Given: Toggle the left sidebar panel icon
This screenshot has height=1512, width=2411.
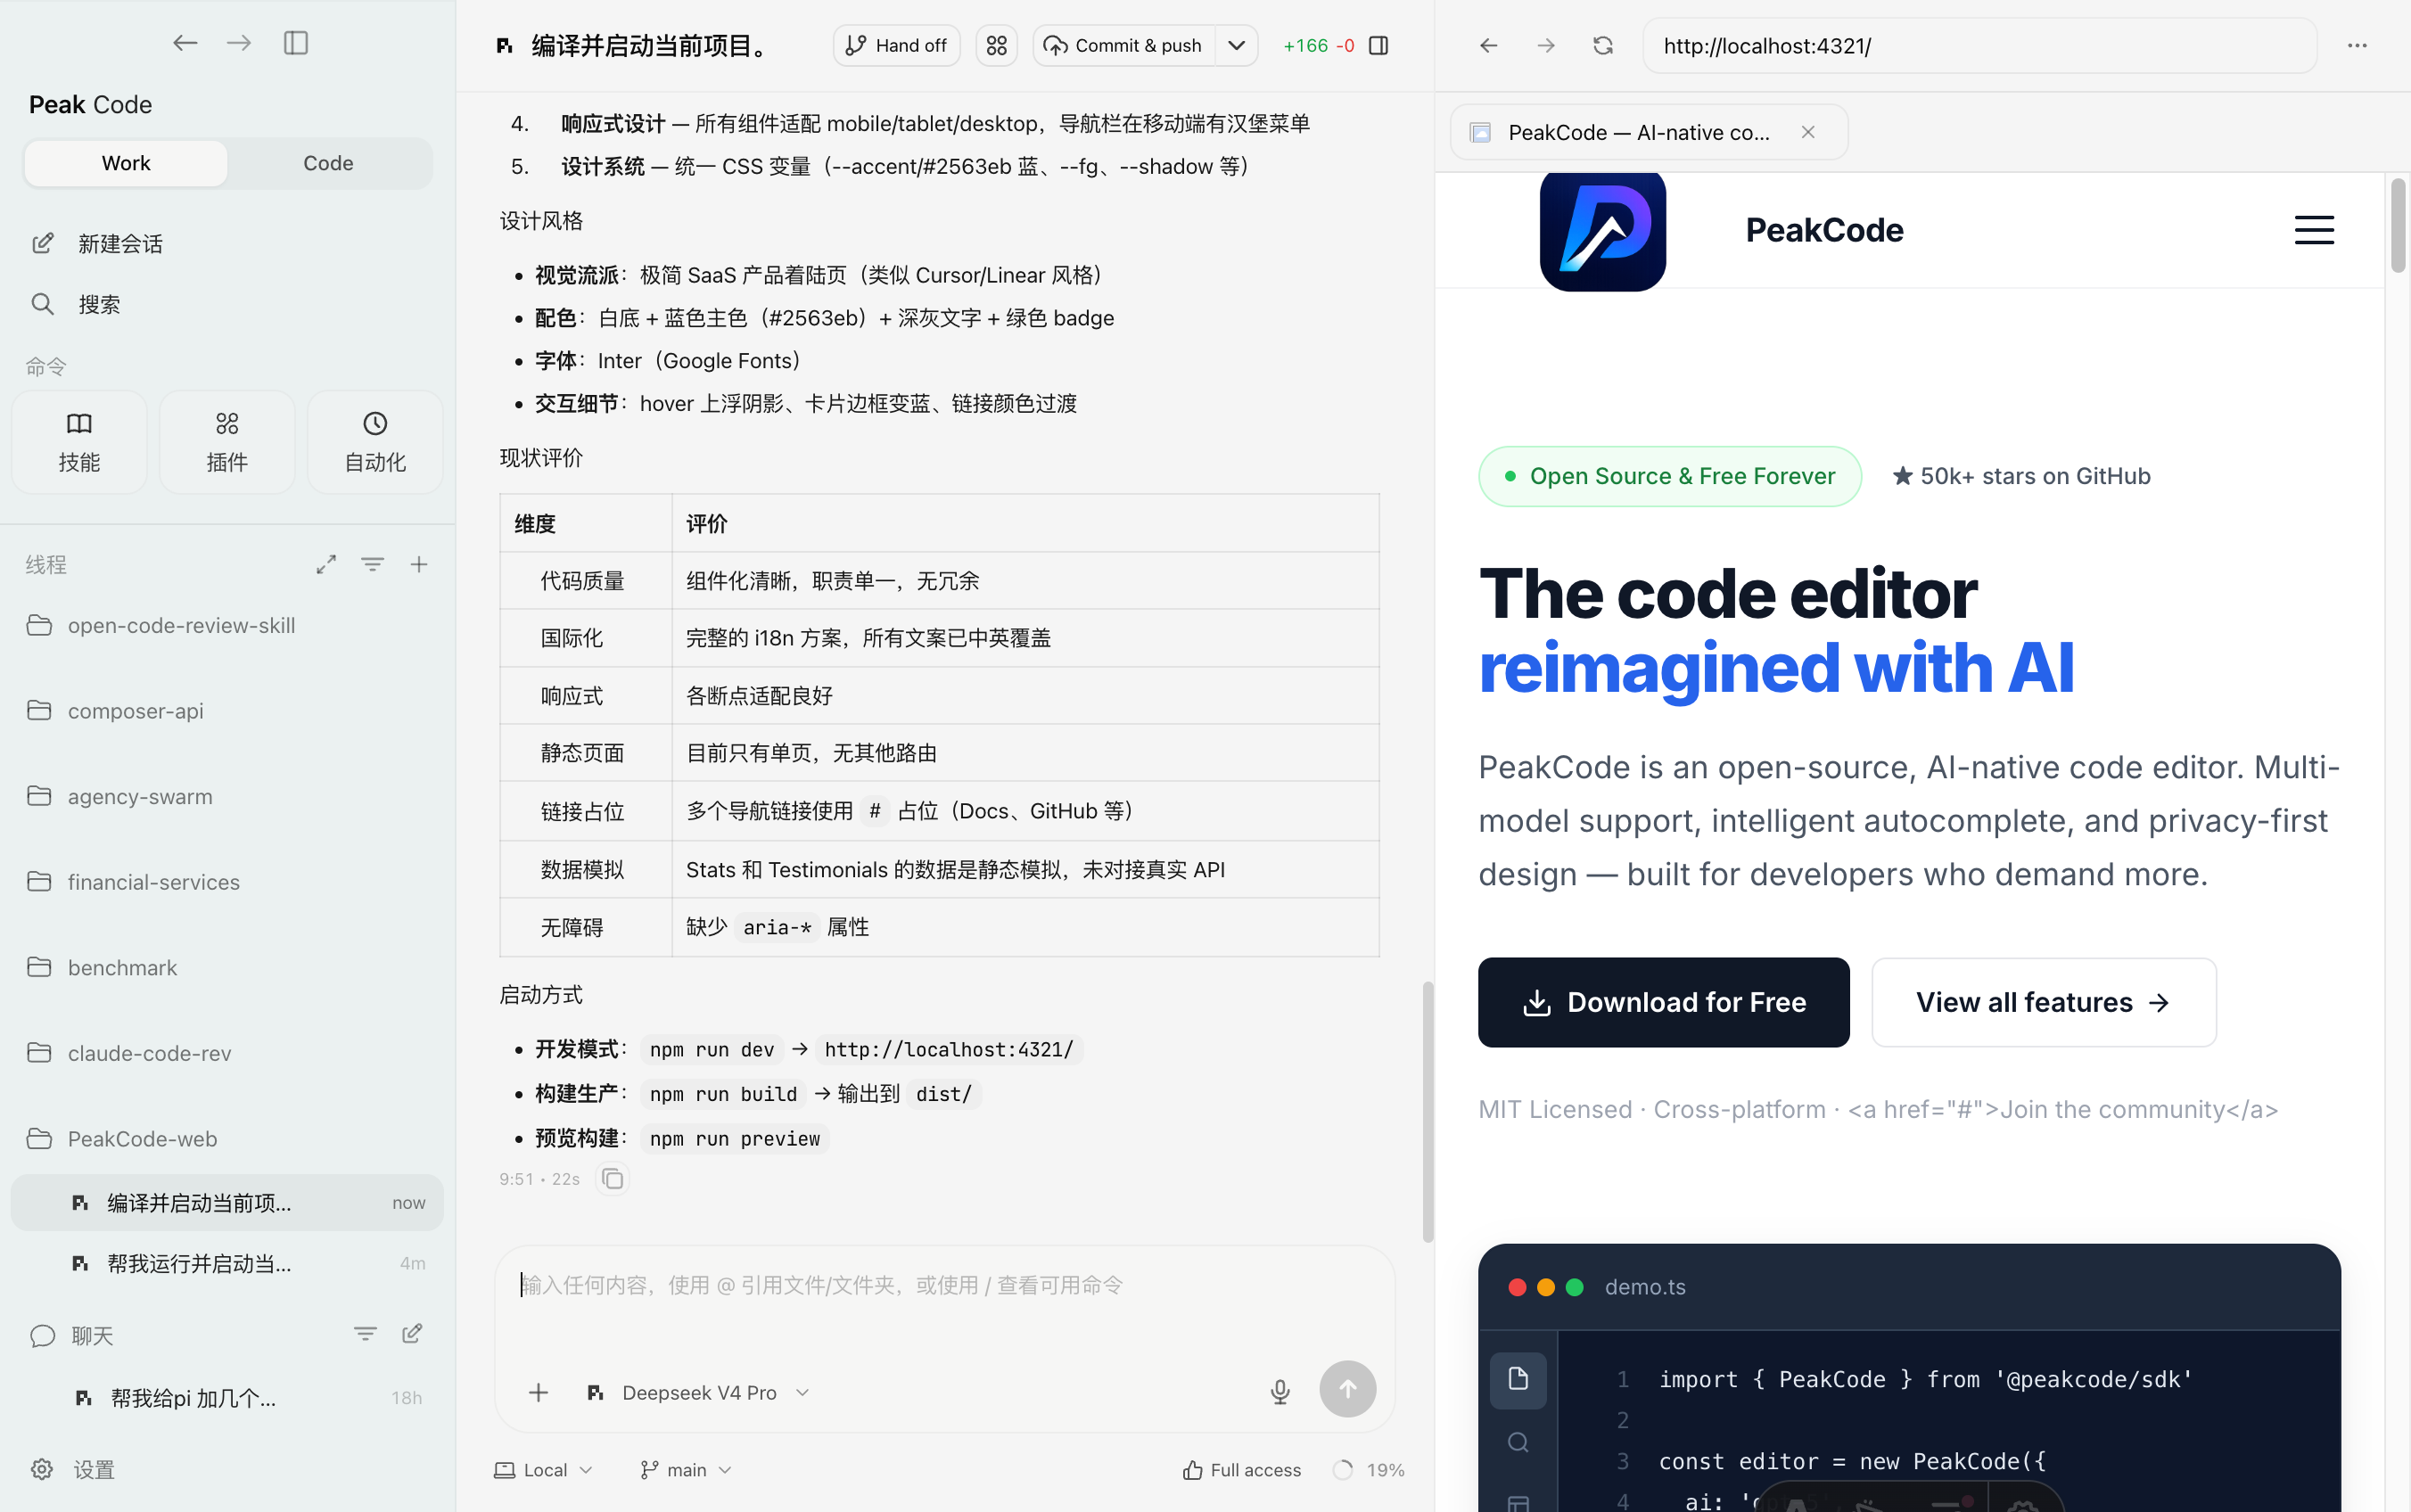Looking at the screenshot, I should (296, 43).
